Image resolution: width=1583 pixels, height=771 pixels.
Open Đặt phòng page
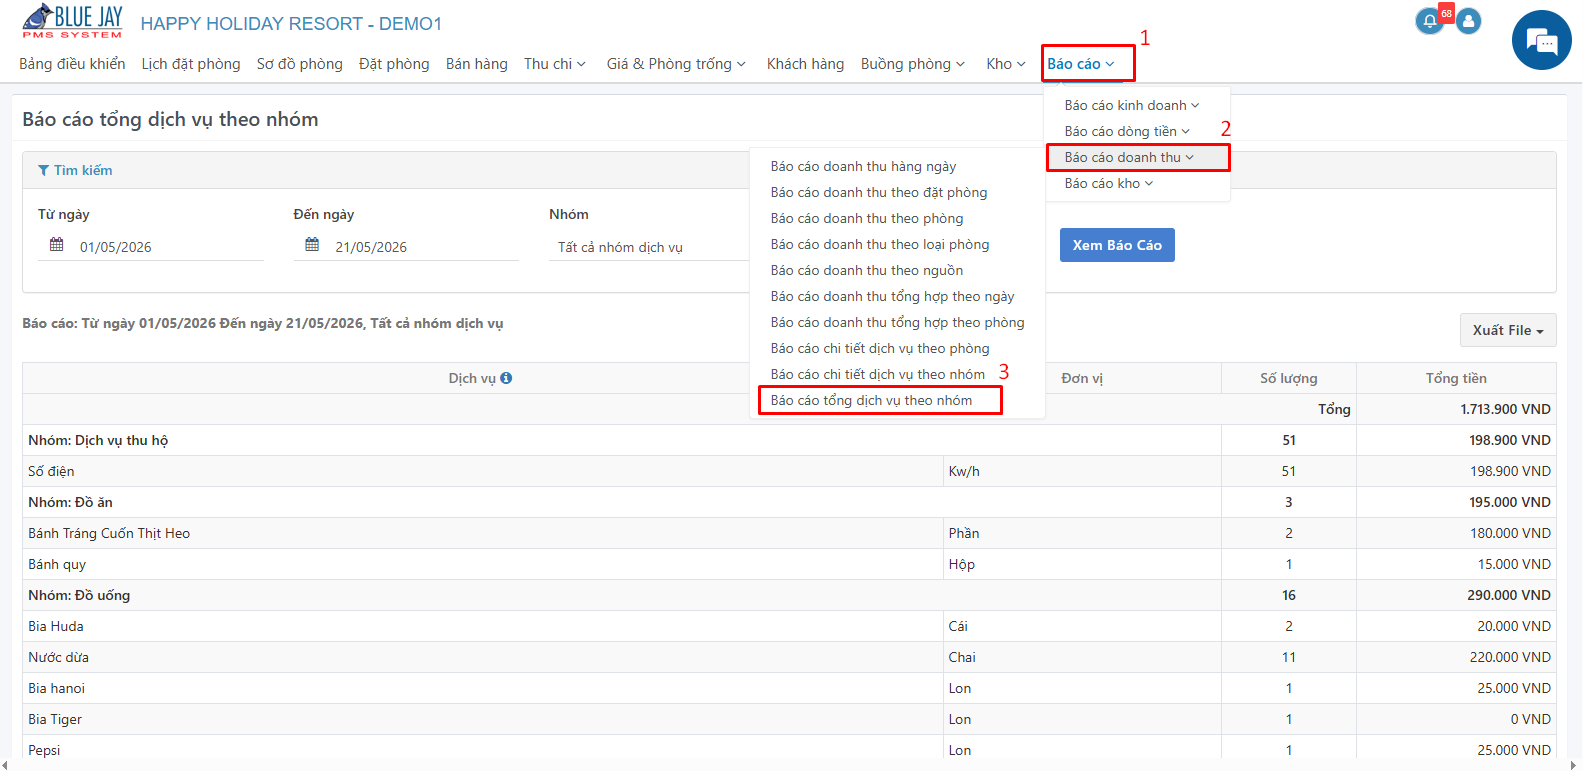[x=394, y=64]
